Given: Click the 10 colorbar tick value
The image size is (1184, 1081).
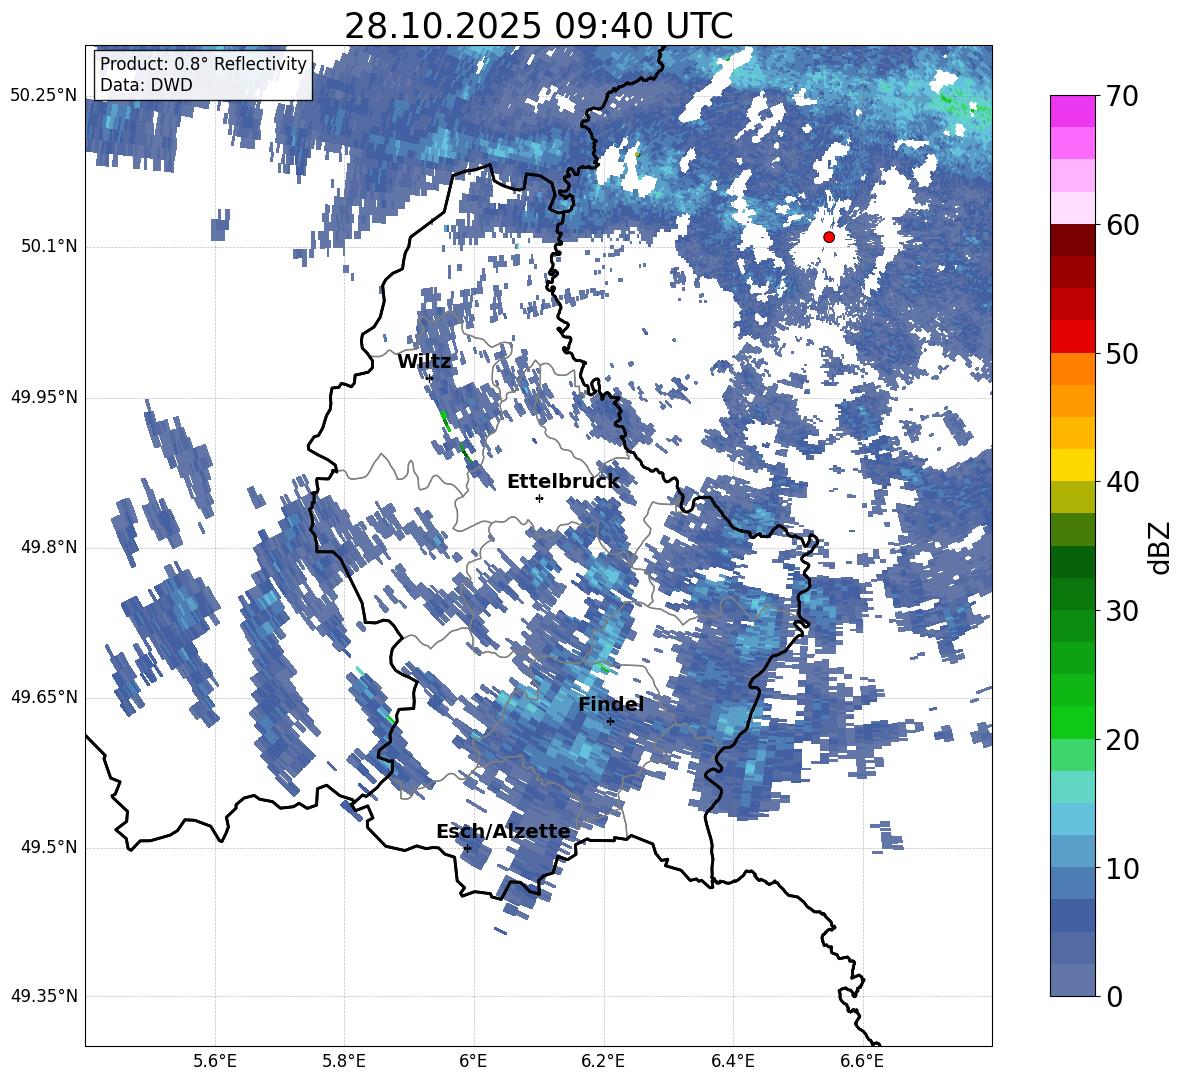Looking at the screenshot, I should point(1121,868).
